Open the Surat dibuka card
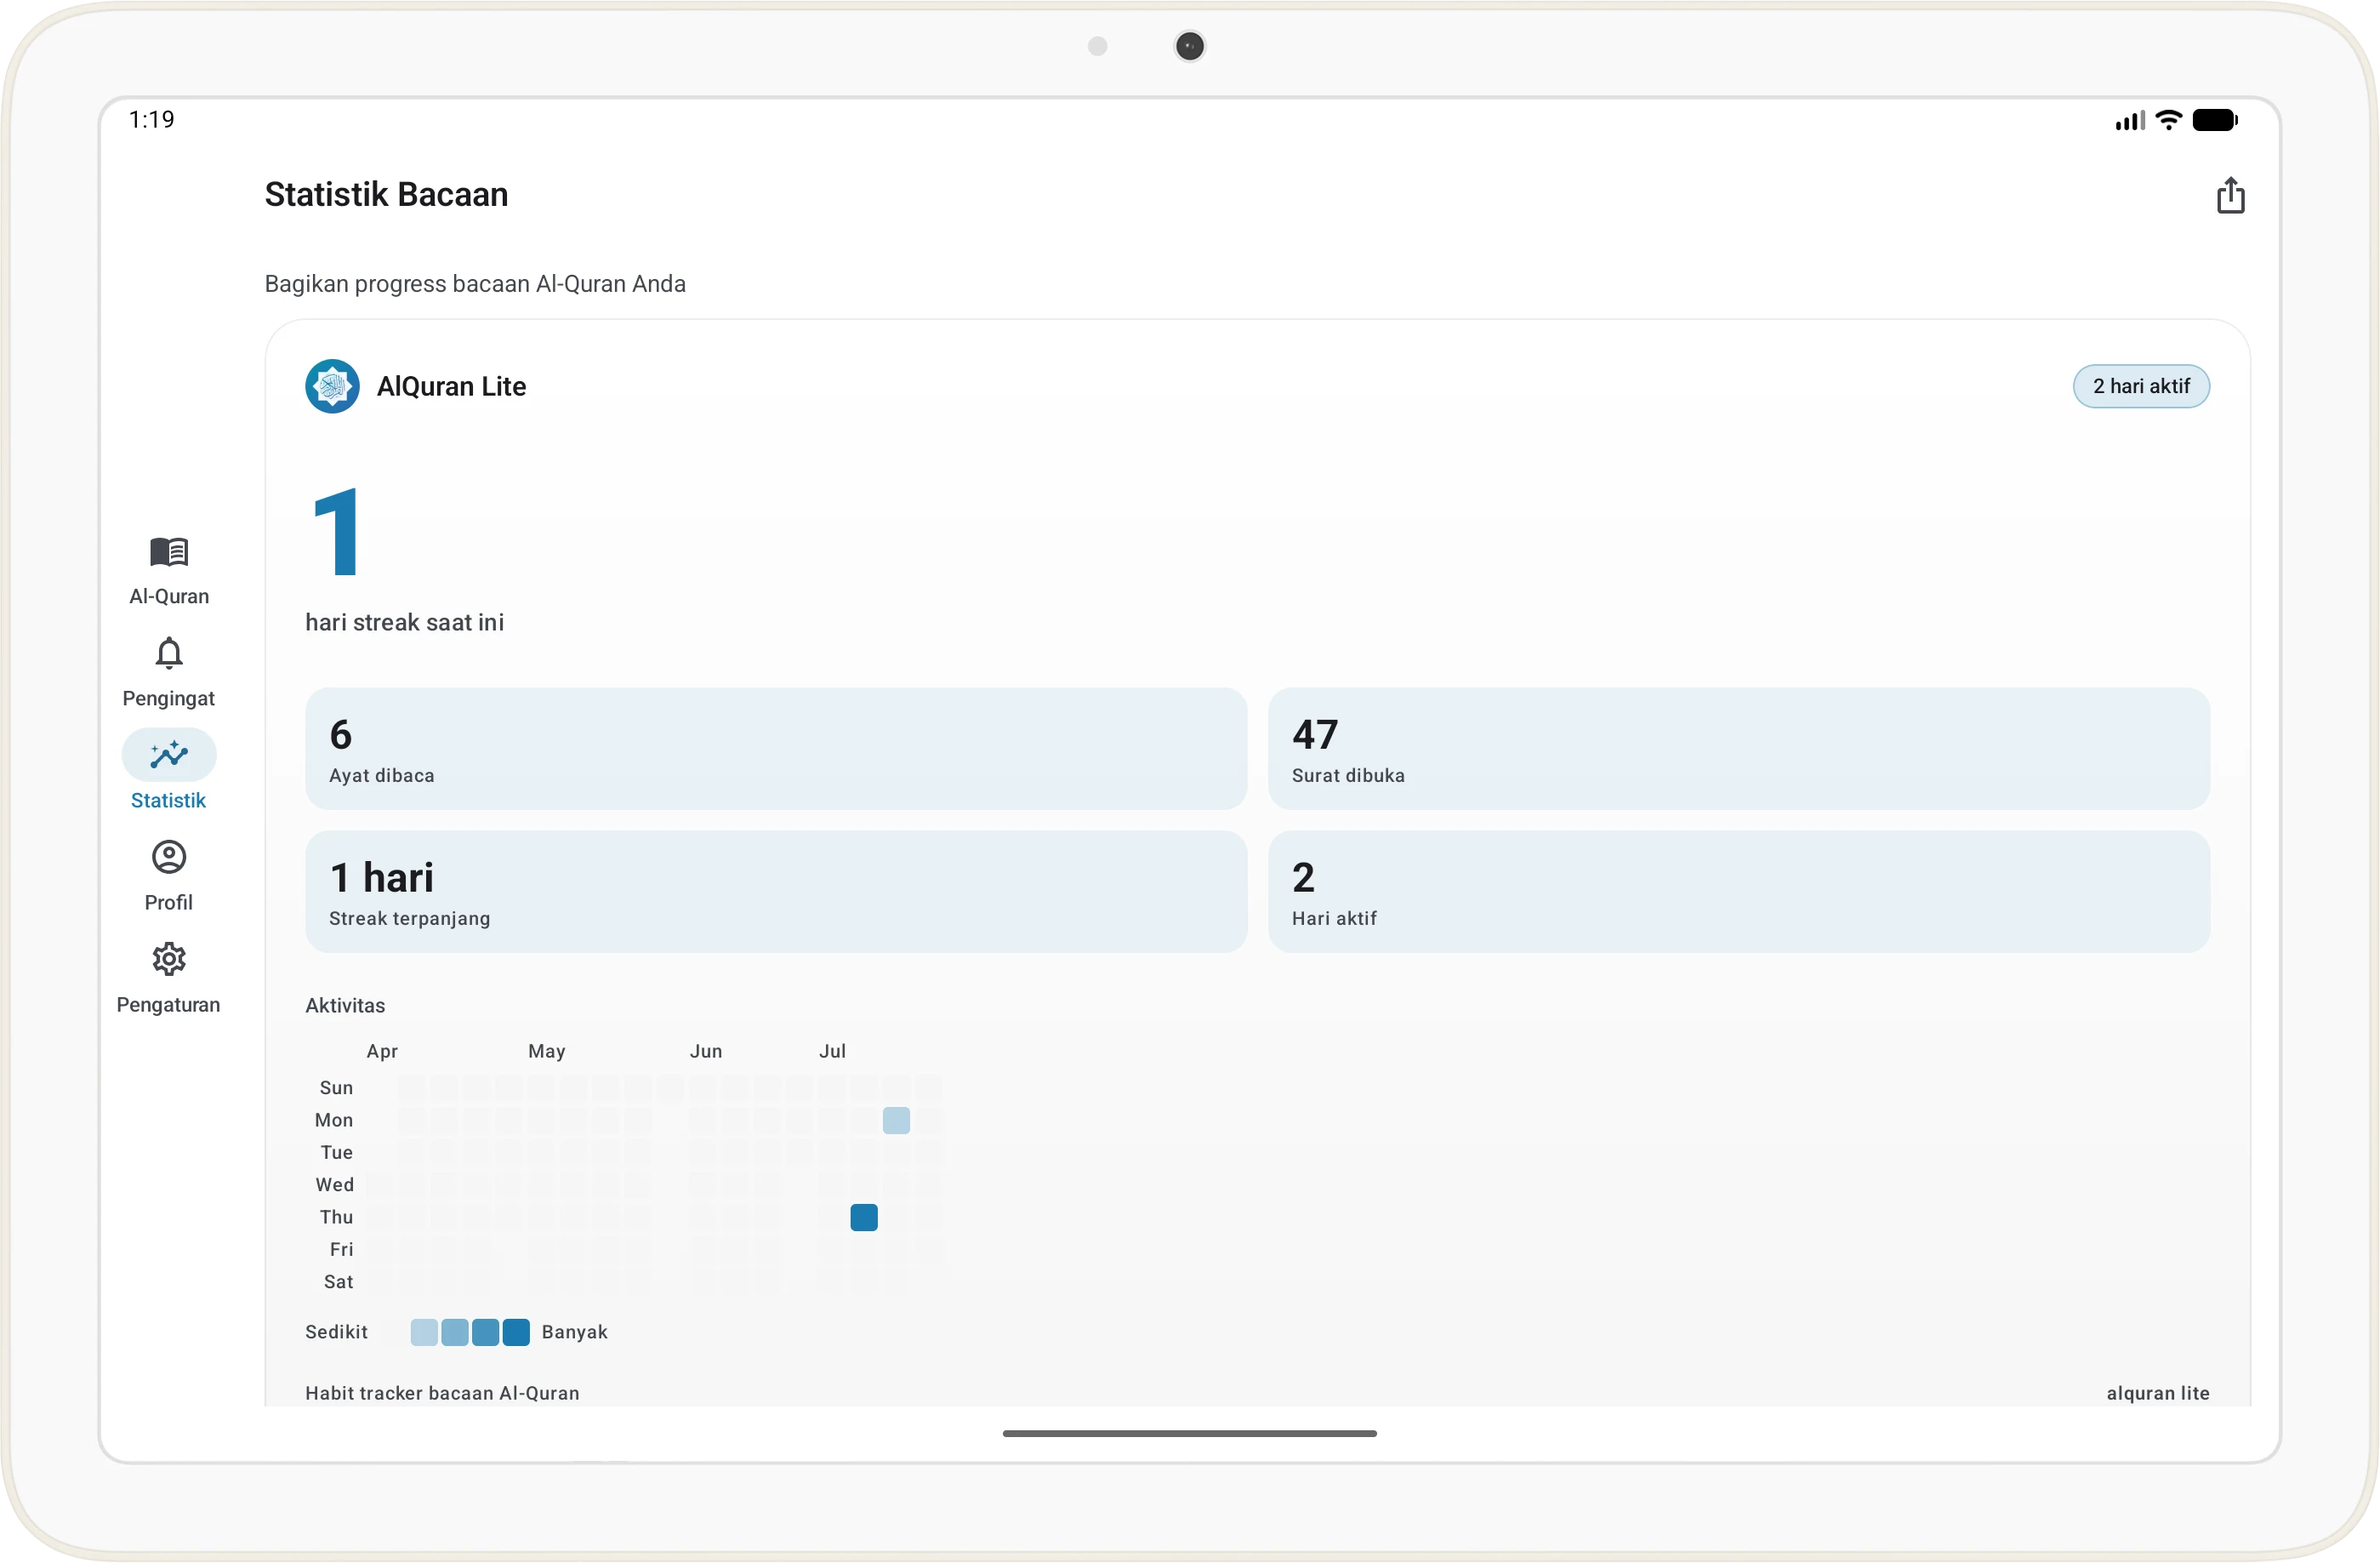The image size is (2380, 1563). [1738, 748]
